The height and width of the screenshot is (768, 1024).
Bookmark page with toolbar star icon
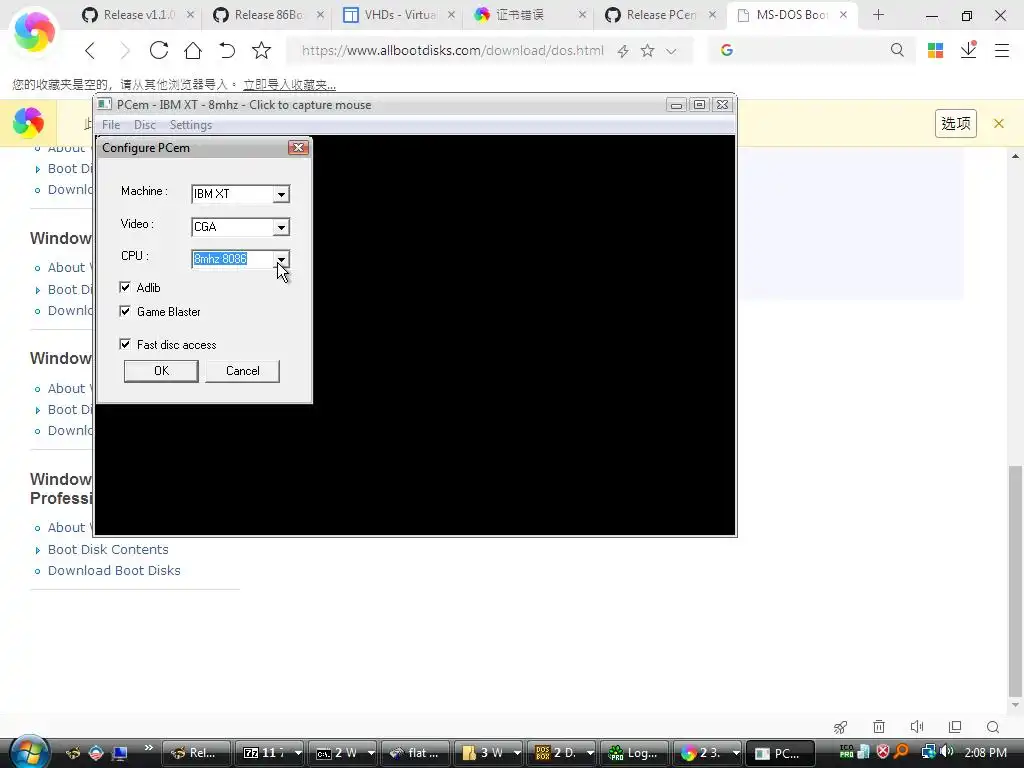click(261, 50)
